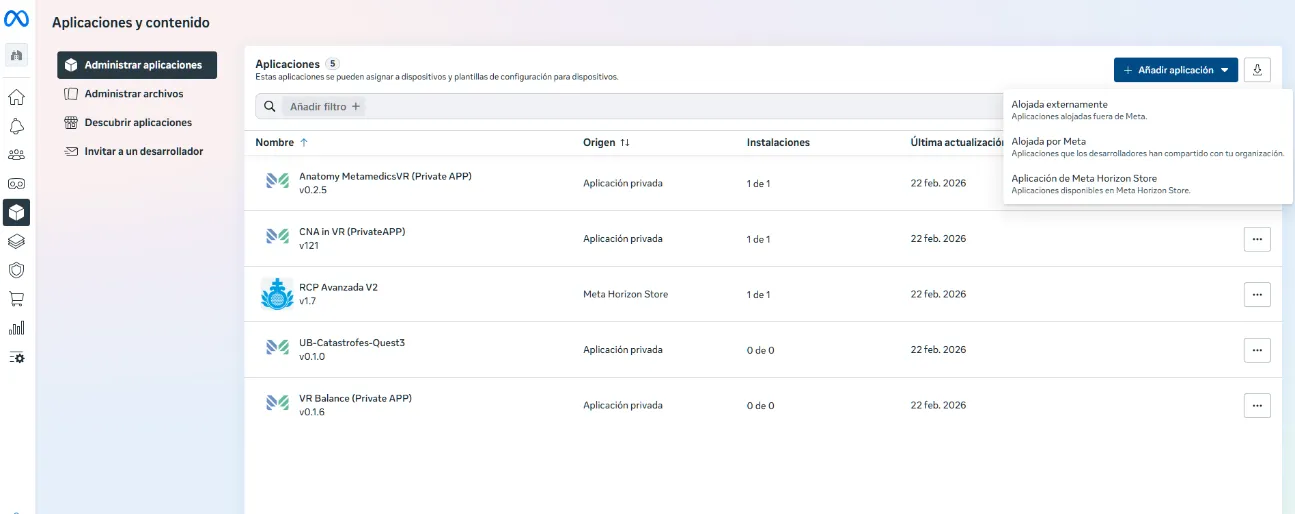Open Invitar a un desarrollador
The image size is (1295, 514).
137,151
